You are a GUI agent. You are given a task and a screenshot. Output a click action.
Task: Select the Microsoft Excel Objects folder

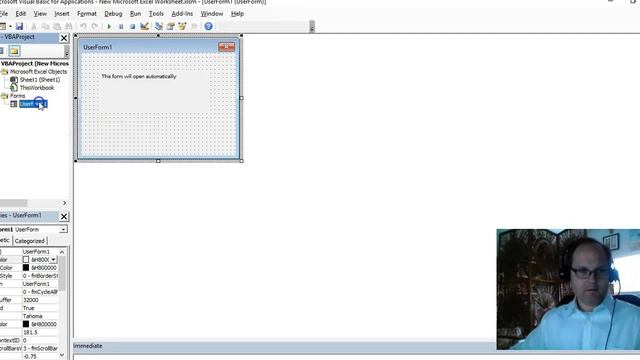pyautogui.click(x=38, y=71)
